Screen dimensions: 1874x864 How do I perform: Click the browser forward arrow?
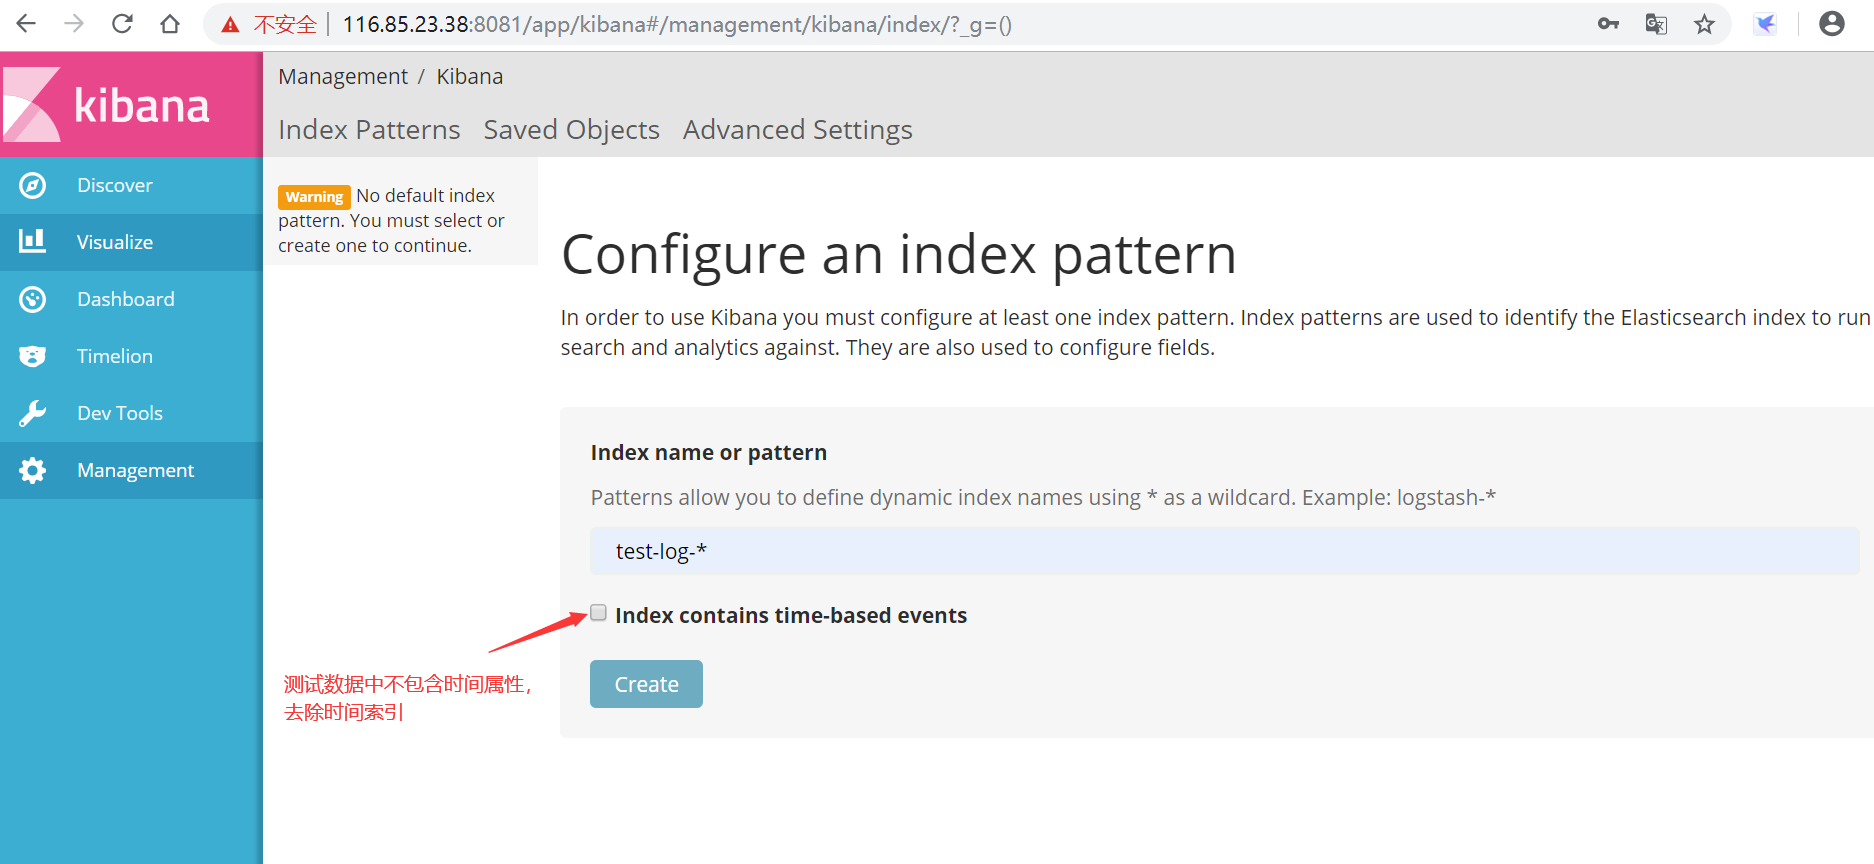[x=74, y=24]
